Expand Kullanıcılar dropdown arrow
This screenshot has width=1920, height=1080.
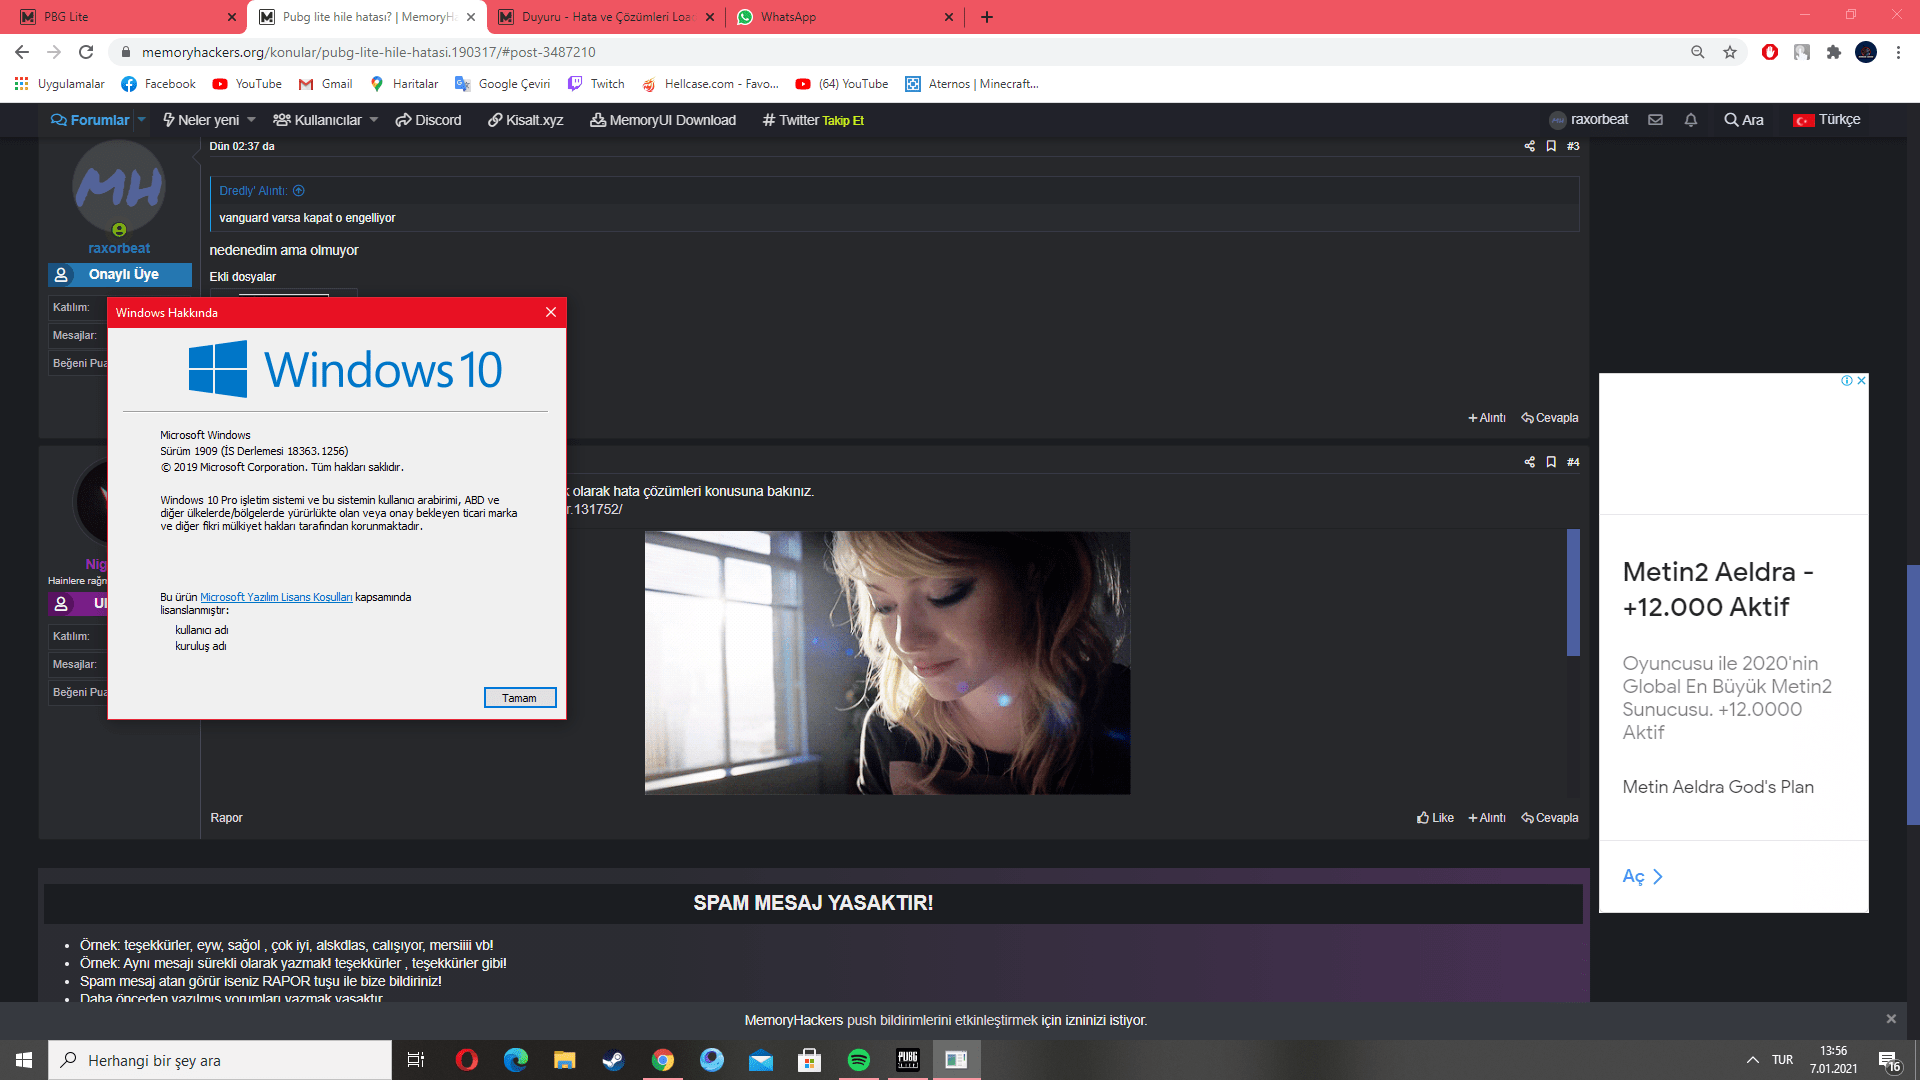coord(374,120)
